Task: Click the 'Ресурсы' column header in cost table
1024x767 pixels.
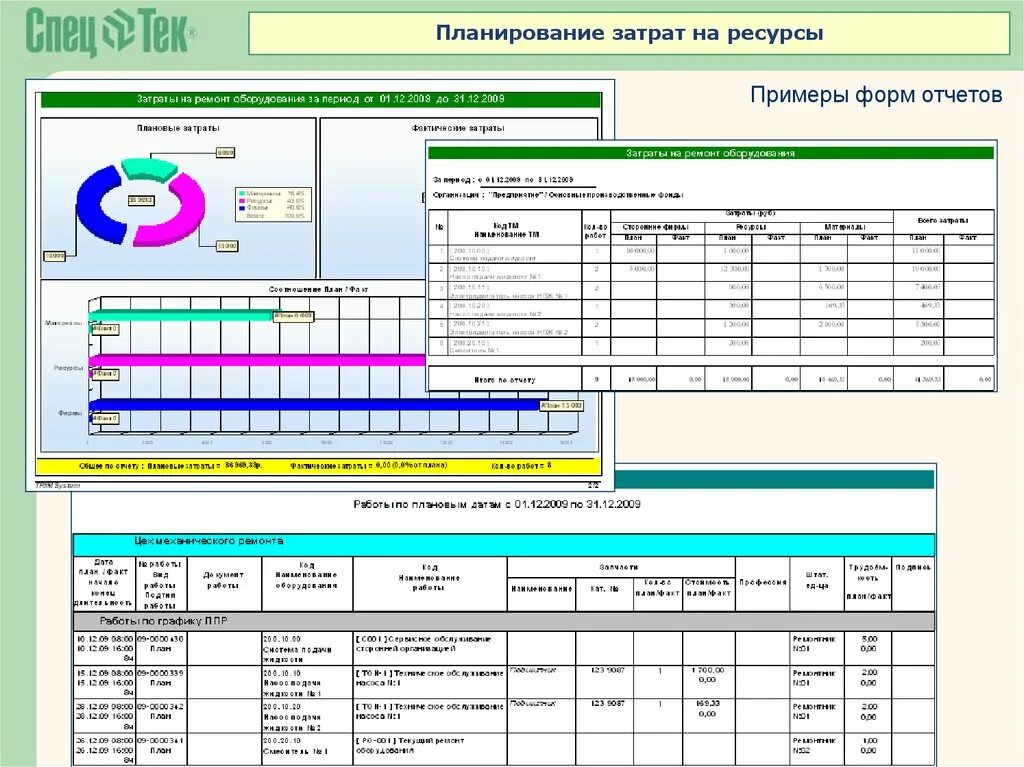Action: click(751, 227)
